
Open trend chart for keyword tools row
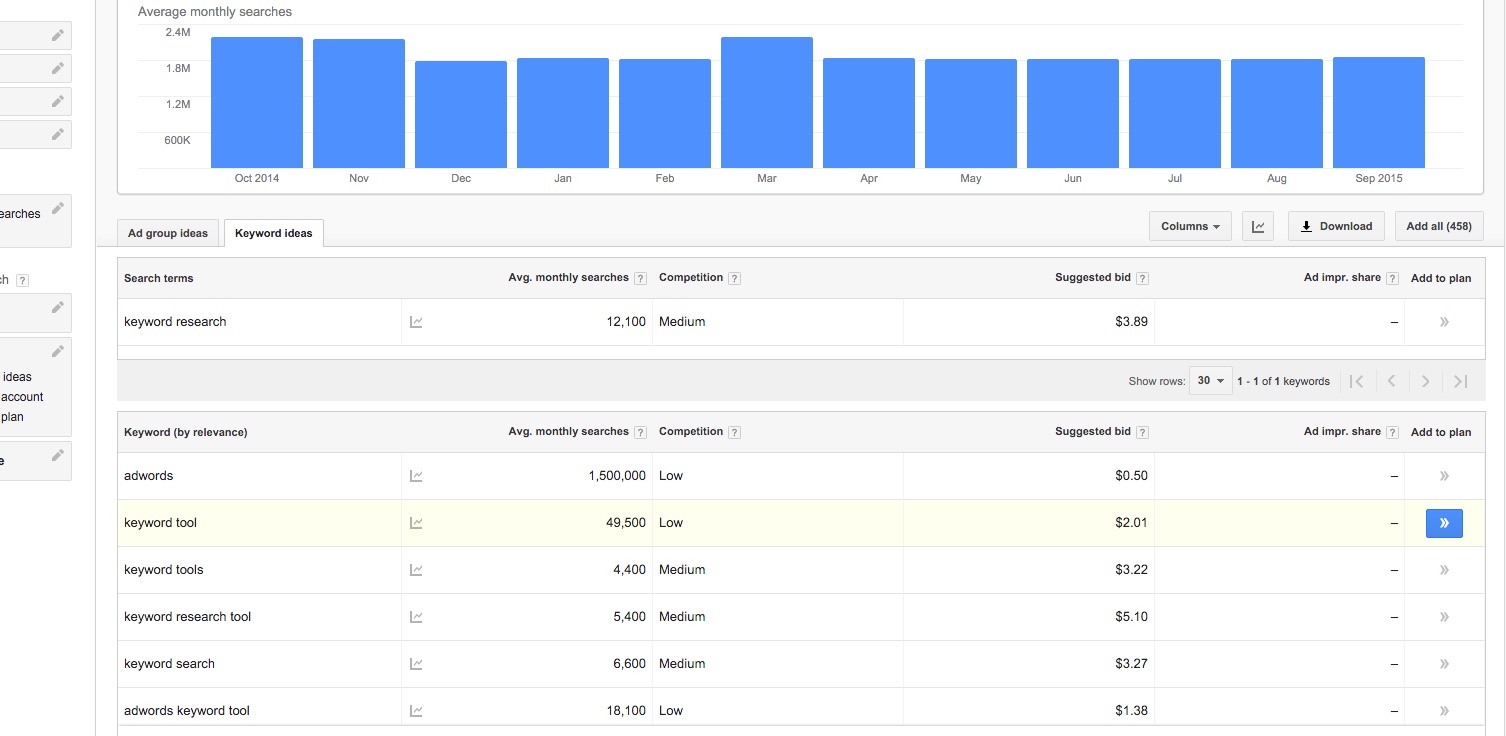(416, 570)
